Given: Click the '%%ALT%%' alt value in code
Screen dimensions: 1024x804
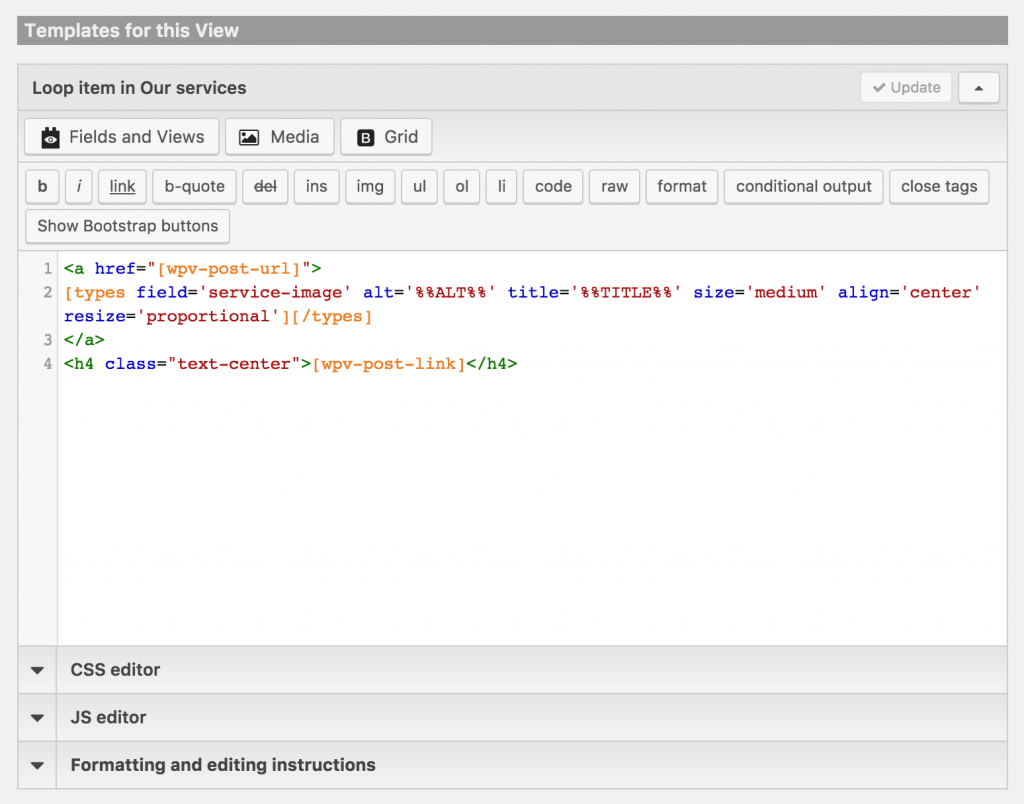Looking at the screenshot, I should (x=451, y=293).
